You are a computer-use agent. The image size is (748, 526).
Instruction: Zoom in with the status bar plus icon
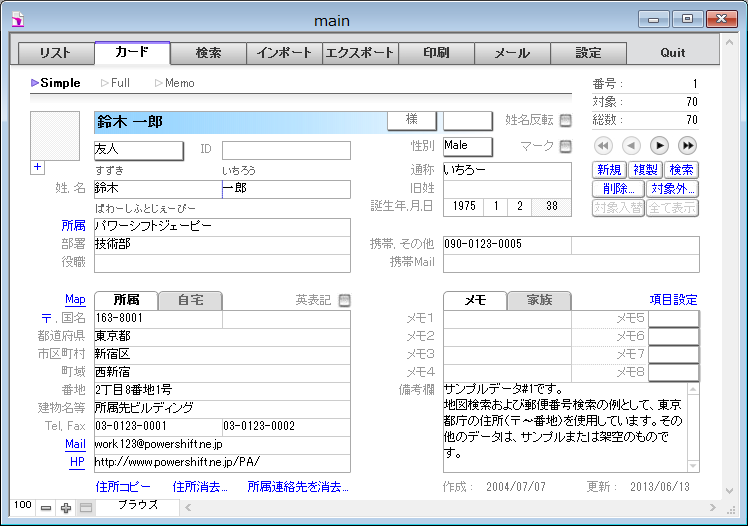(66, 508)
